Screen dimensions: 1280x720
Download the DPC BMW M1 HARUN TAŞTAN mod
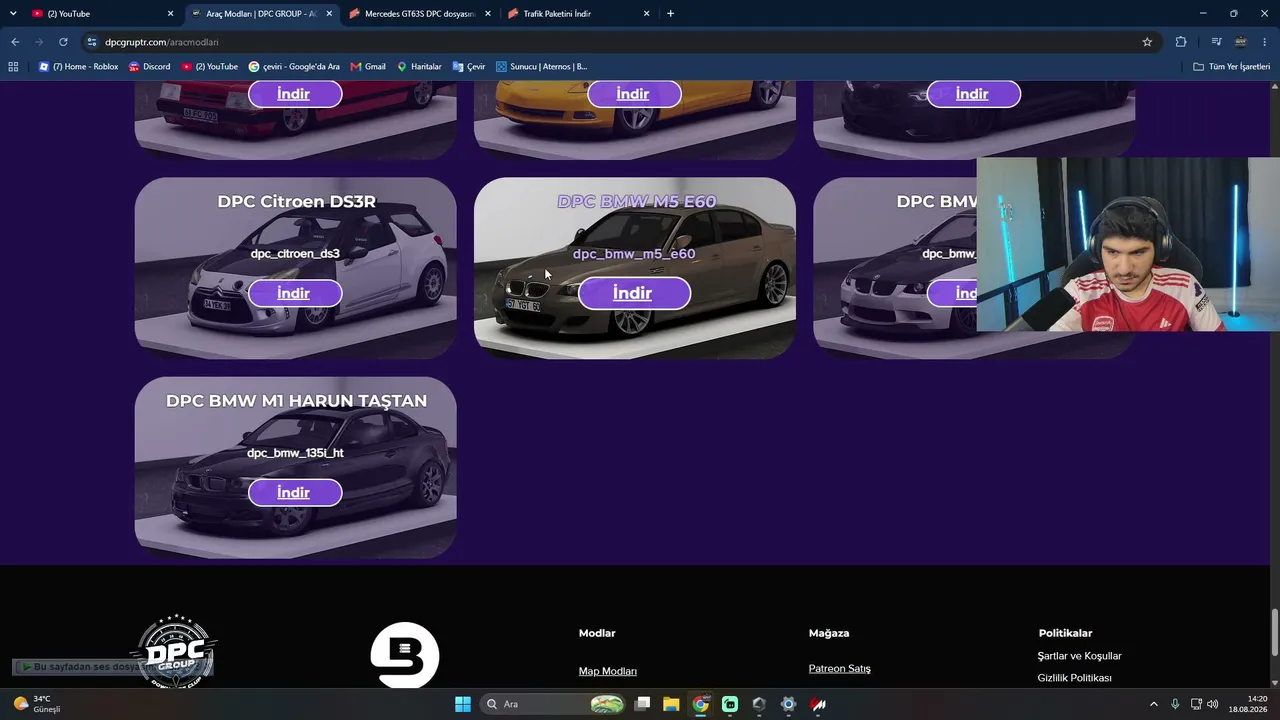point(294,492)
